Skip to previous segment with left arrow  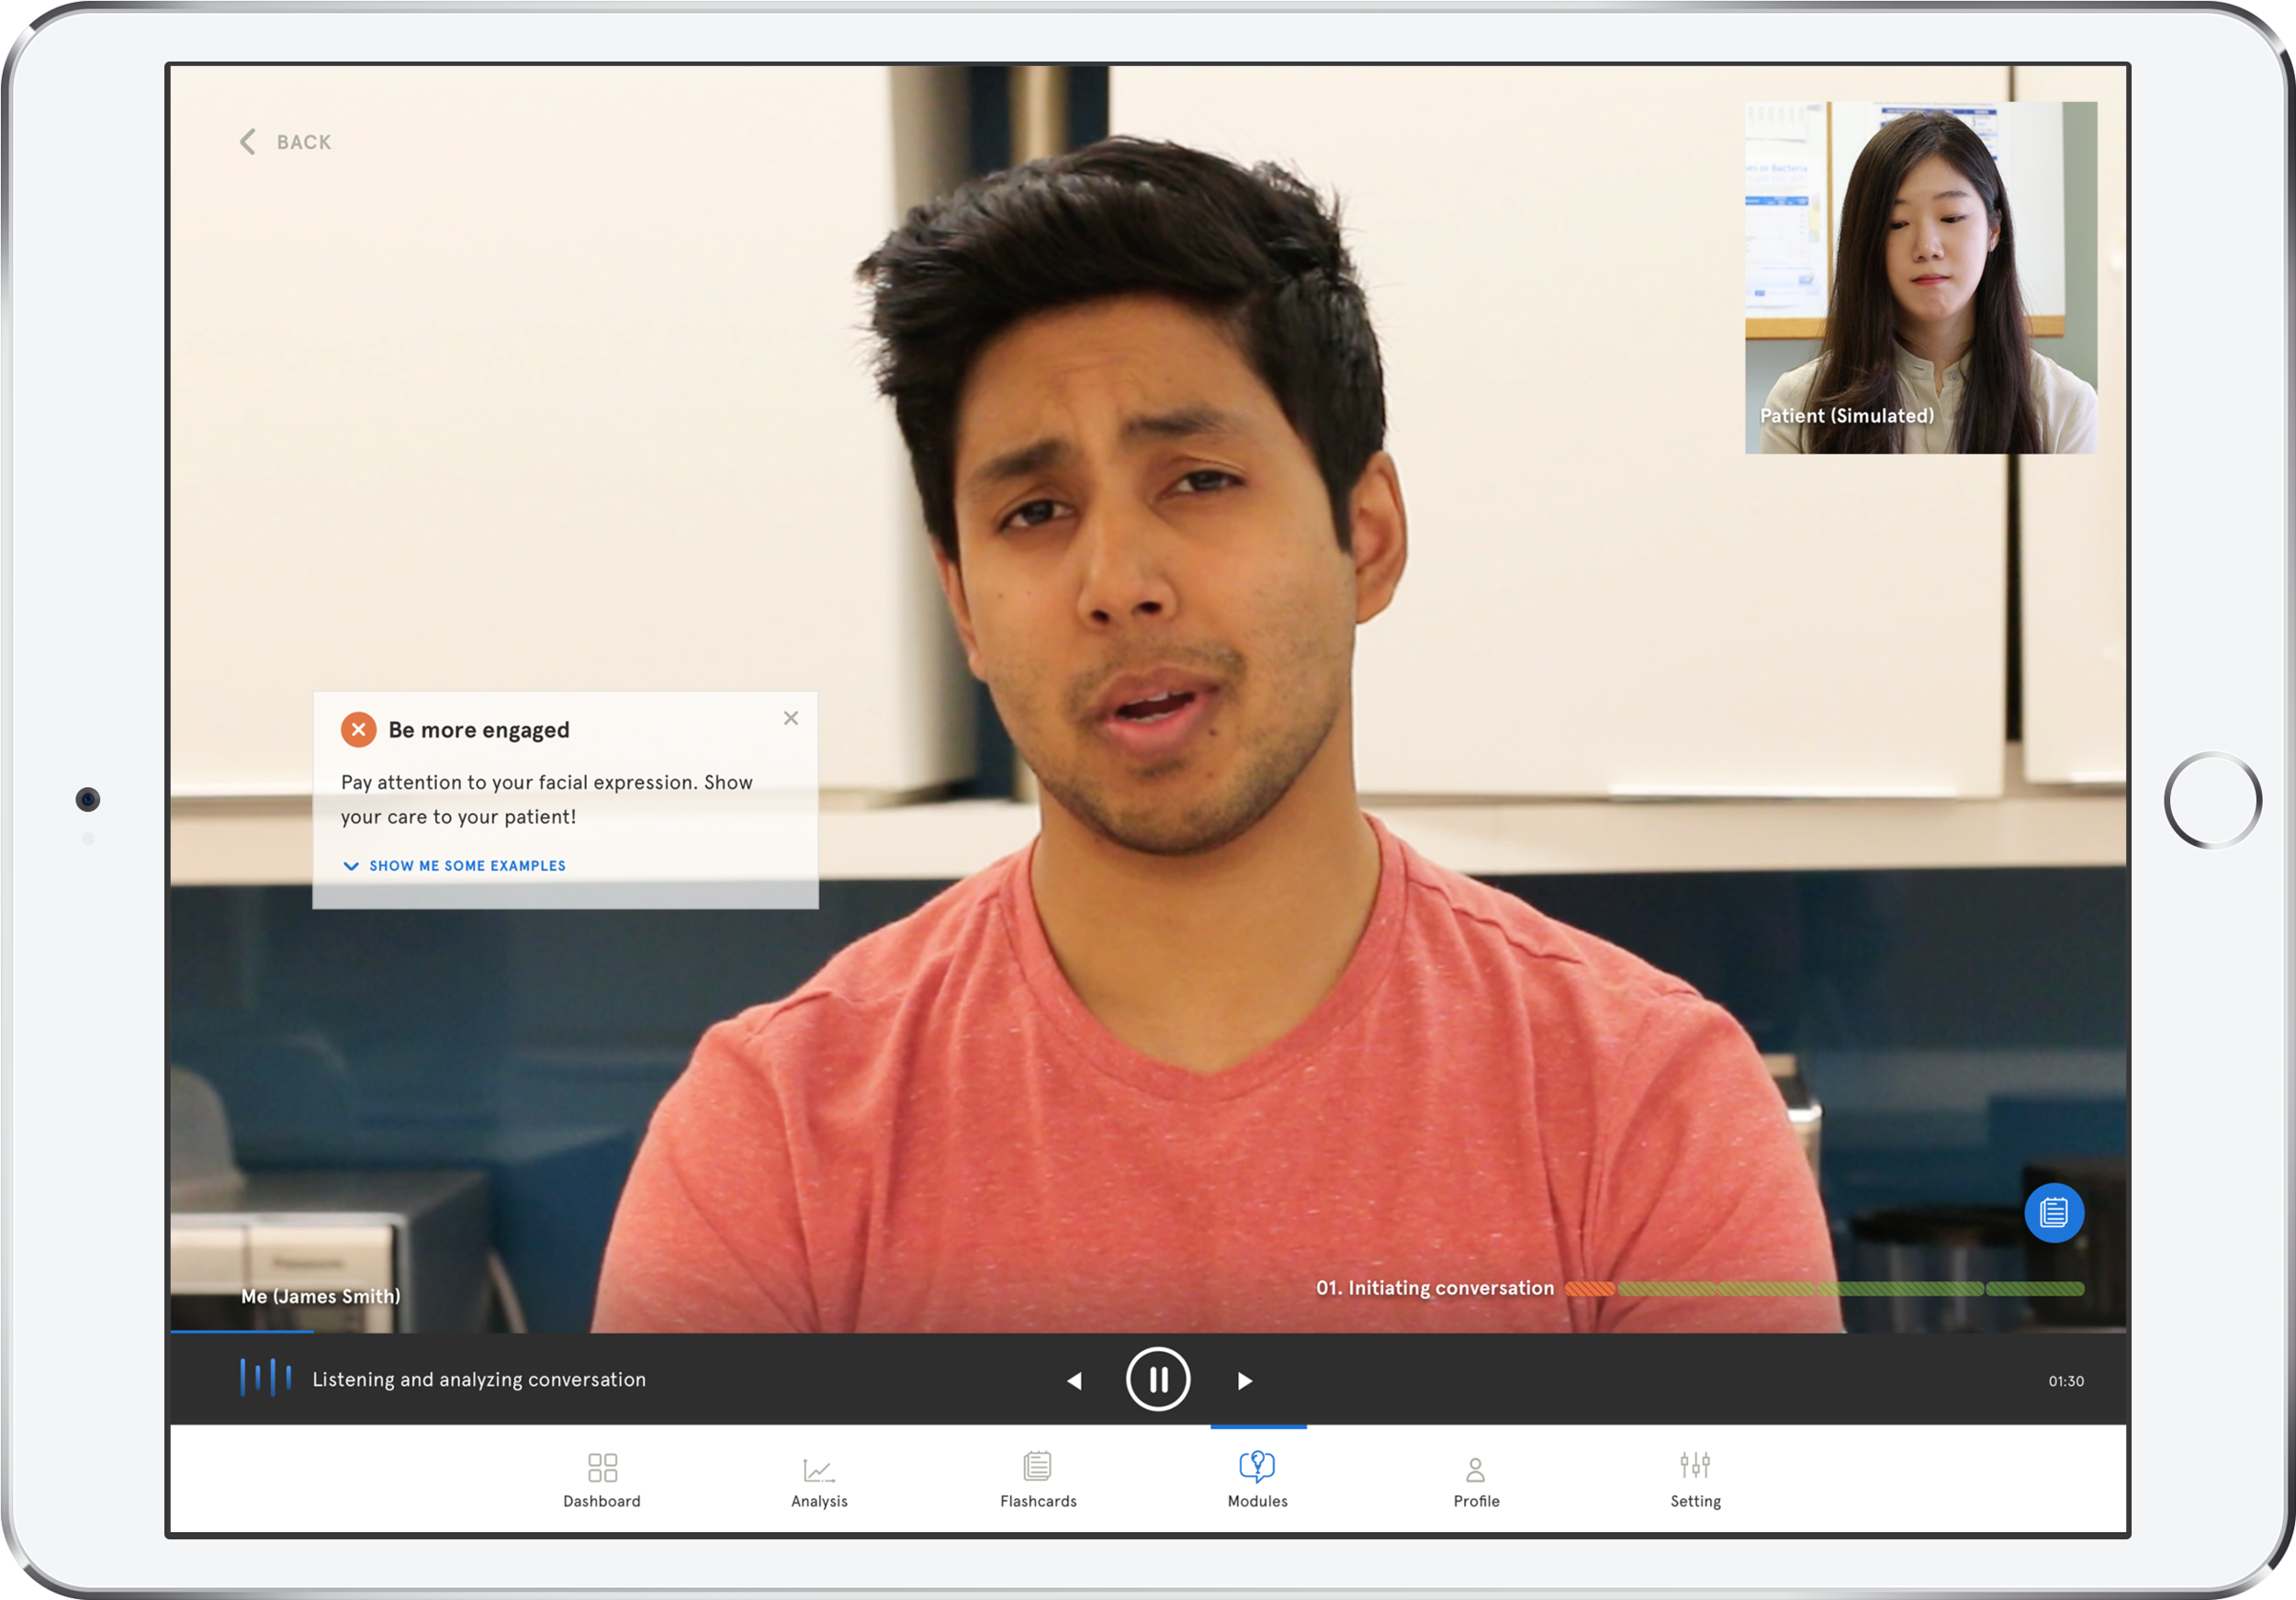coord(1074,1381)
